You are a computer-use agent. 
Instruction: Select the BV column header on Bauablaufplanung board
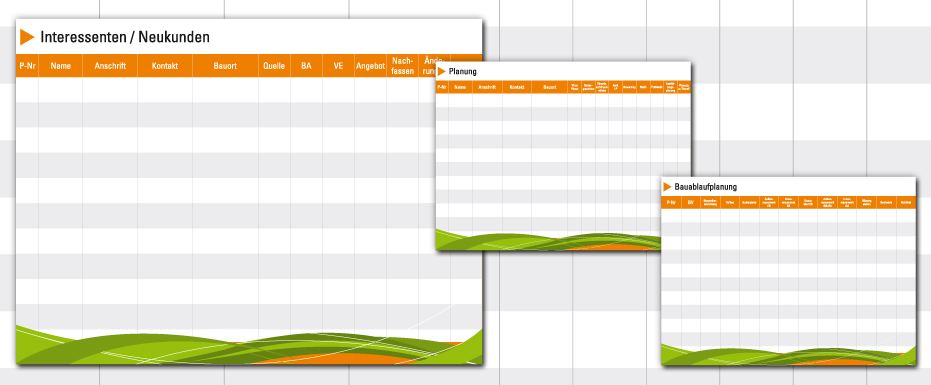691,203
